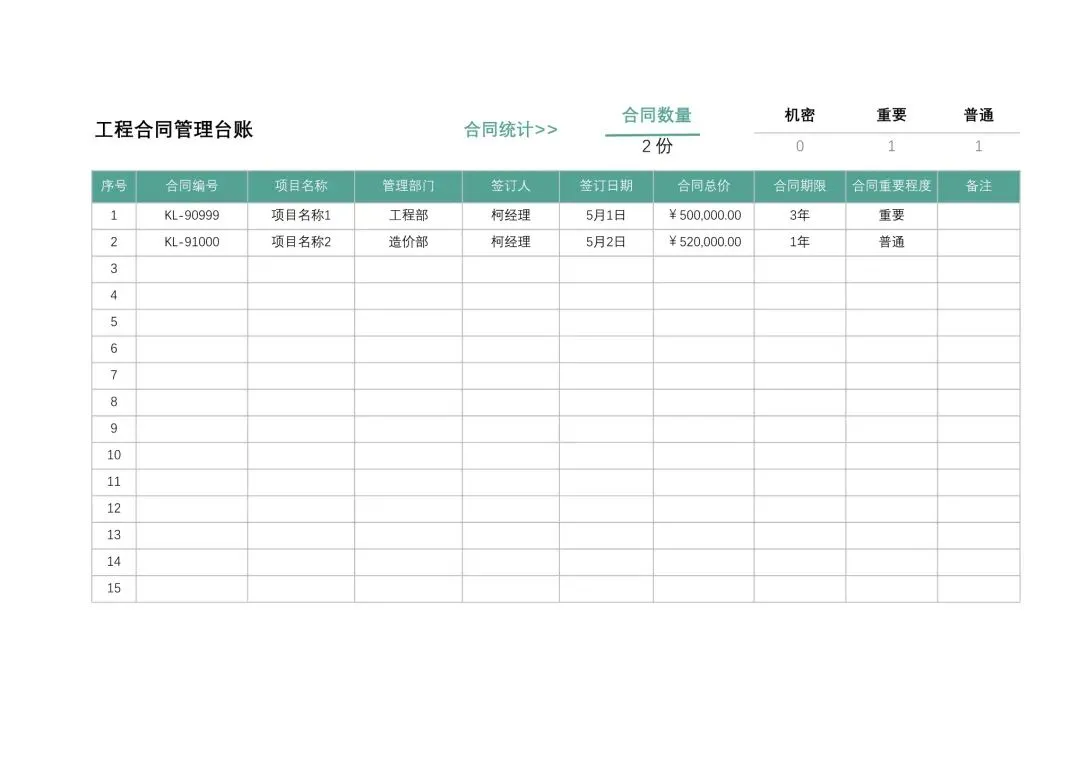The image size is (1080, 759).
Task: Select serial number cell 6
Action: (x=114, y=349)
